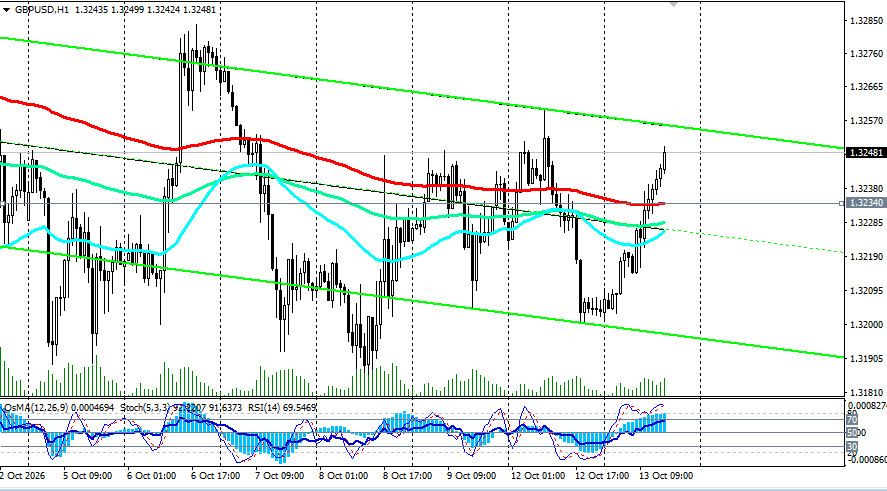
Task: Click the 1.31905 price scale label
Action: 866,359
